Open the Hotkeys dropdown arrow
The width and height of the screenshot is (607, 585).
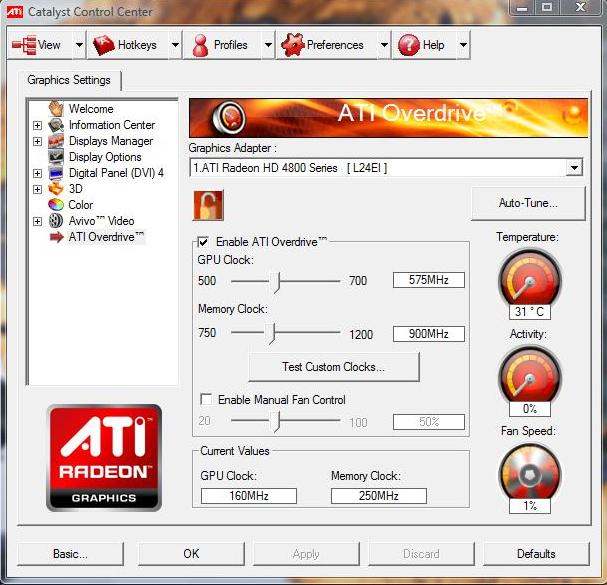[x=175, y=45]
